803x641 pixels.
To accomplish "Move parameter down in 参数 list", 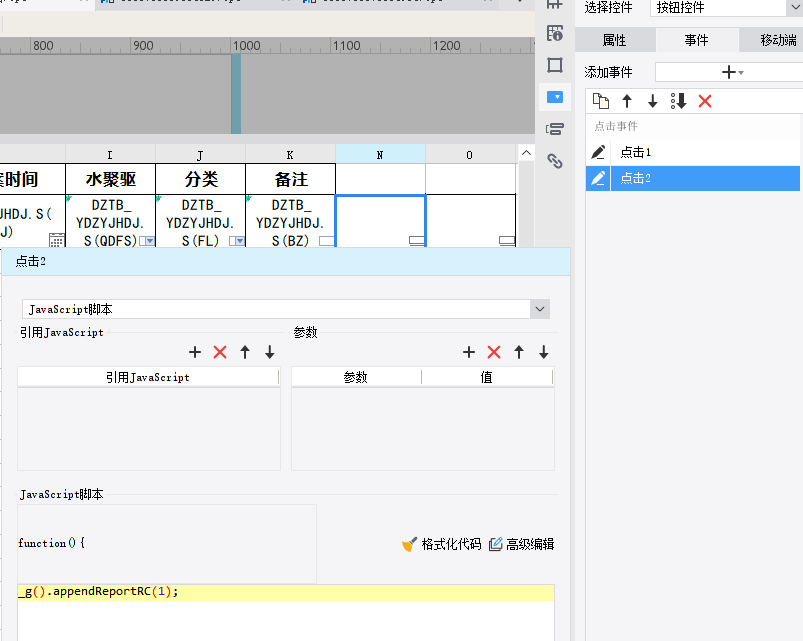I will click(x=544, y=352).
